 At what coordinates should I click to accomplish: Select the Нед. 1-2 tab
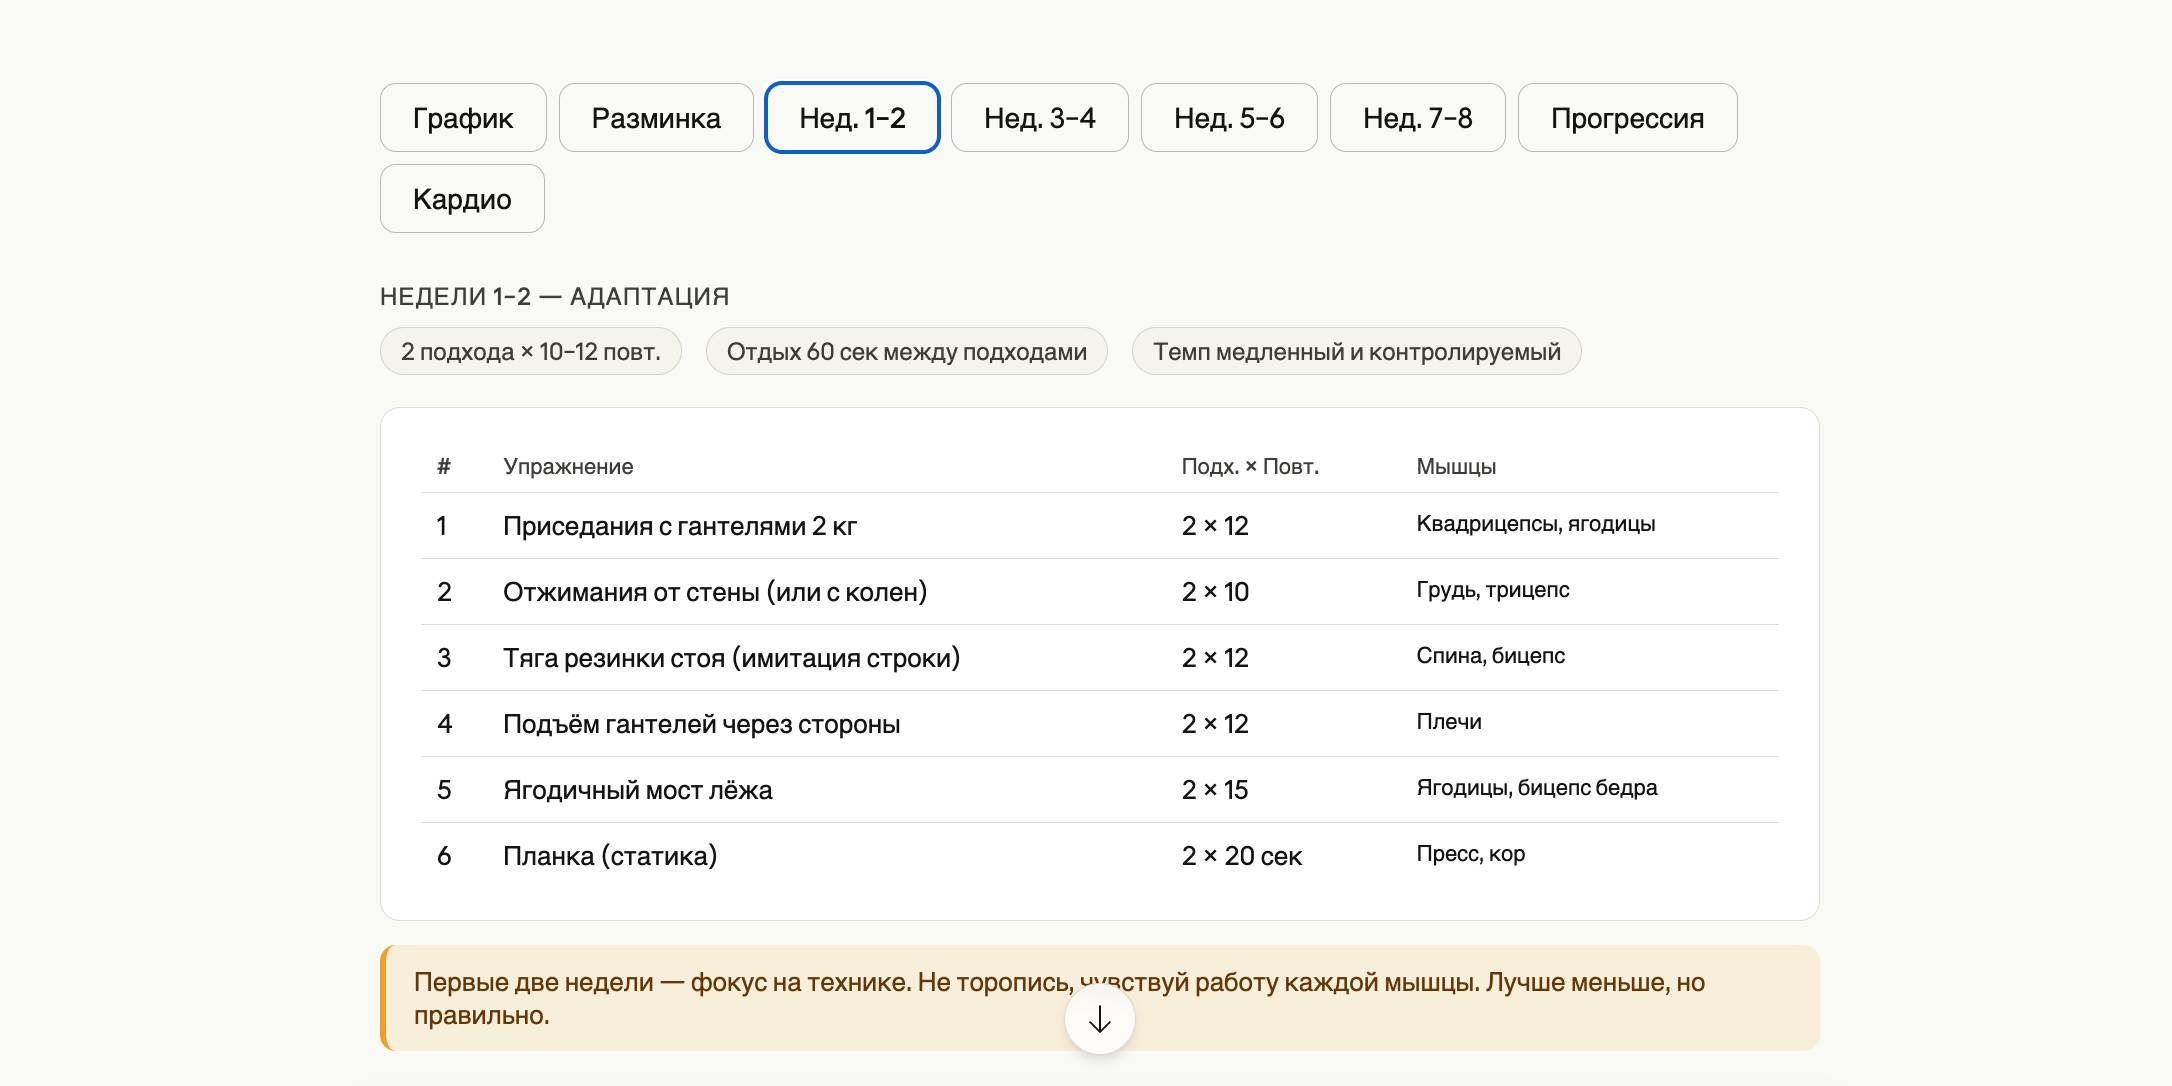pyautogui.click(x=852, y=118)
